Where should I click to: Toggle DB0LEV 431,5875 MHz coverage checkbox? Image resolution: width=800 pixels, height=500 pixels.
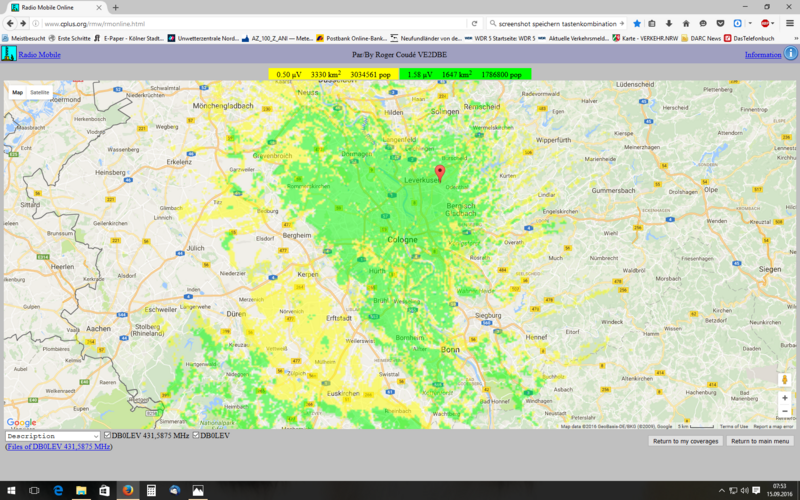107,435
